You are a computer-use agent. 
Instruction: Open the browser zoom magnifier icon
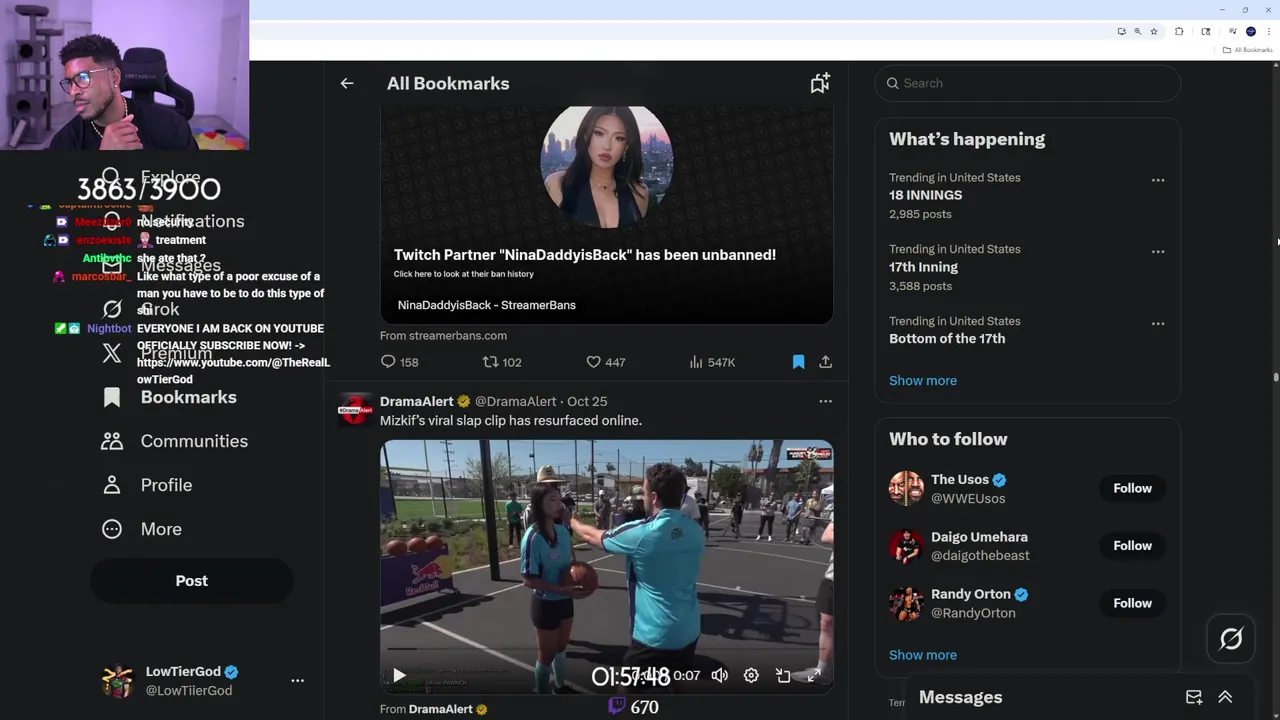1137,32
